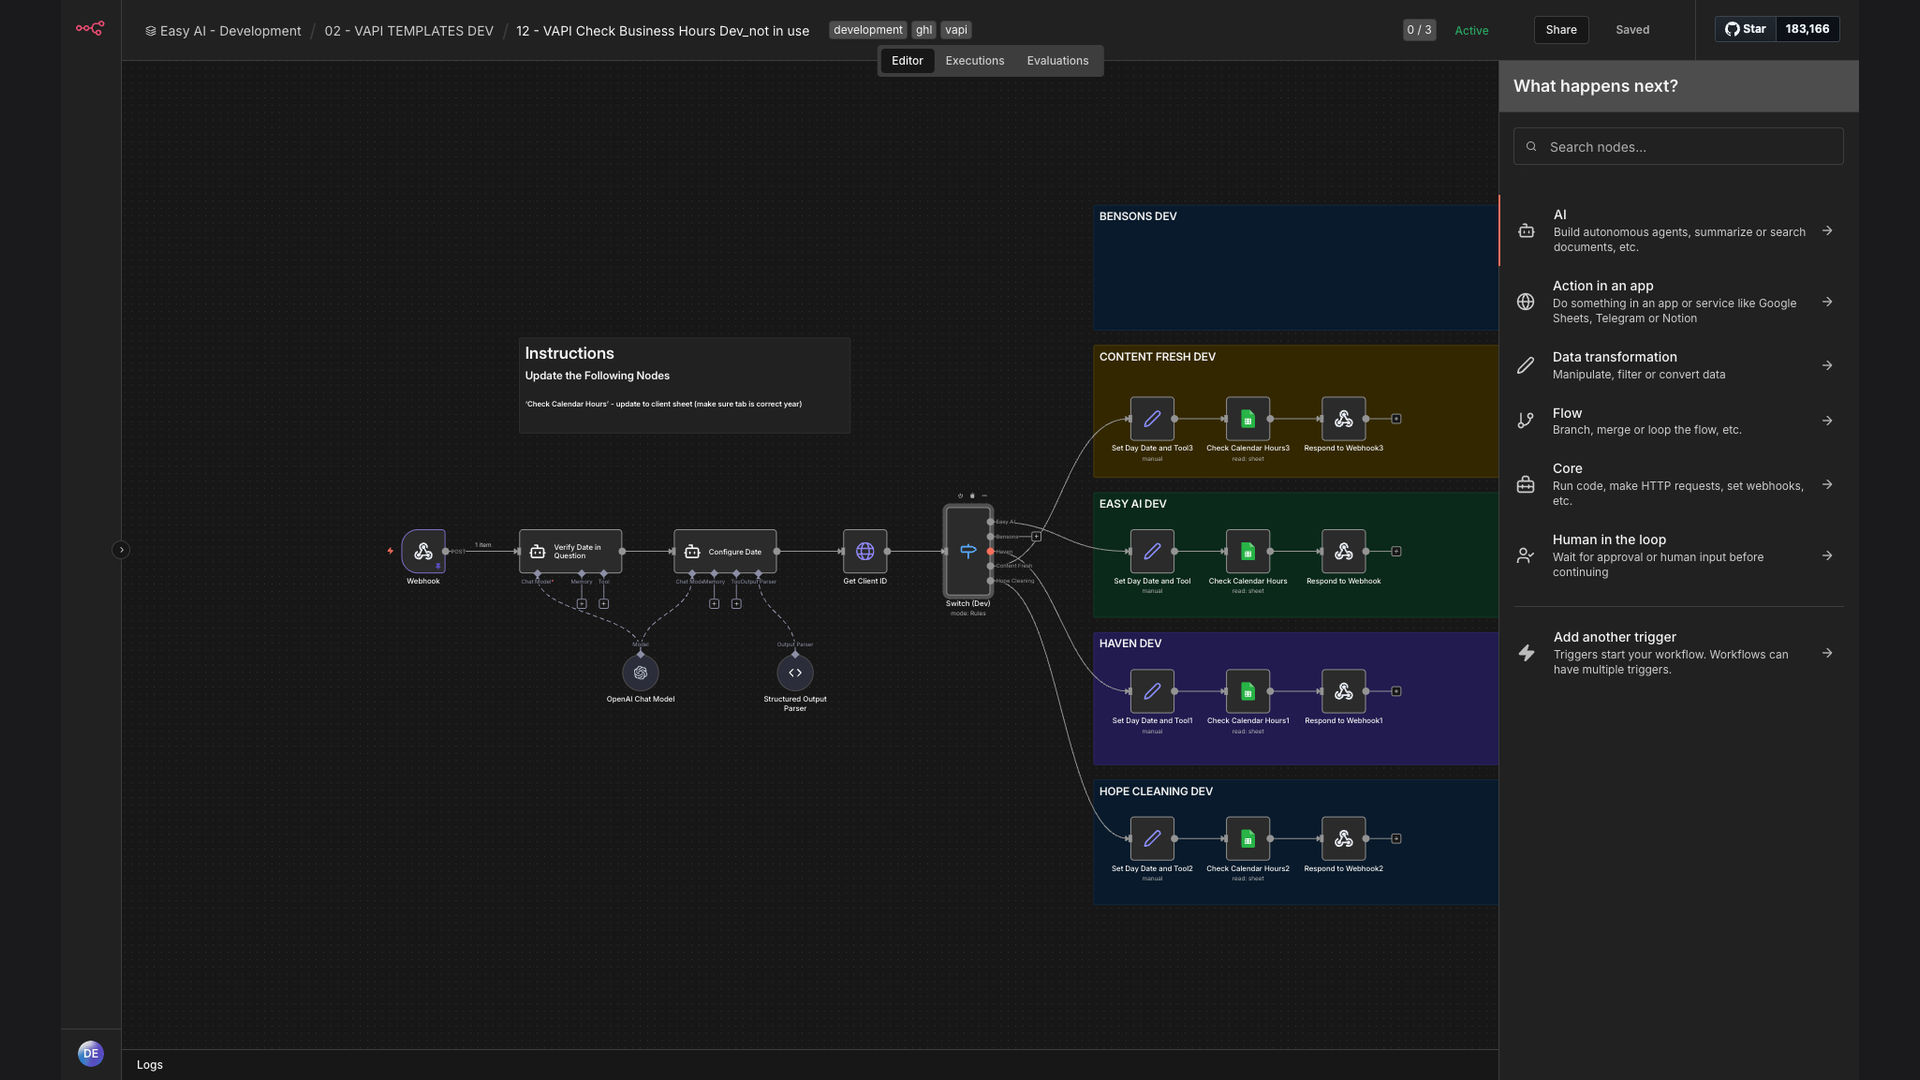This screenshot has height=1080, width=1920.
Task: Select the EASY AI DEV note heading
Action: (1132, 504)
